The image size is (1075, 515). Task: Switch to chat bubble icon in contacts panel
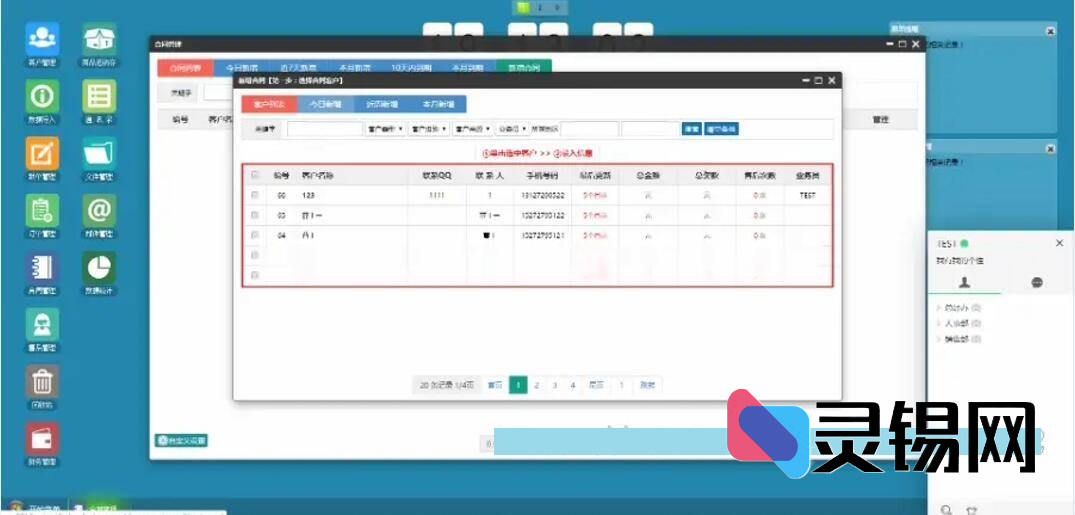(1037, 283)
